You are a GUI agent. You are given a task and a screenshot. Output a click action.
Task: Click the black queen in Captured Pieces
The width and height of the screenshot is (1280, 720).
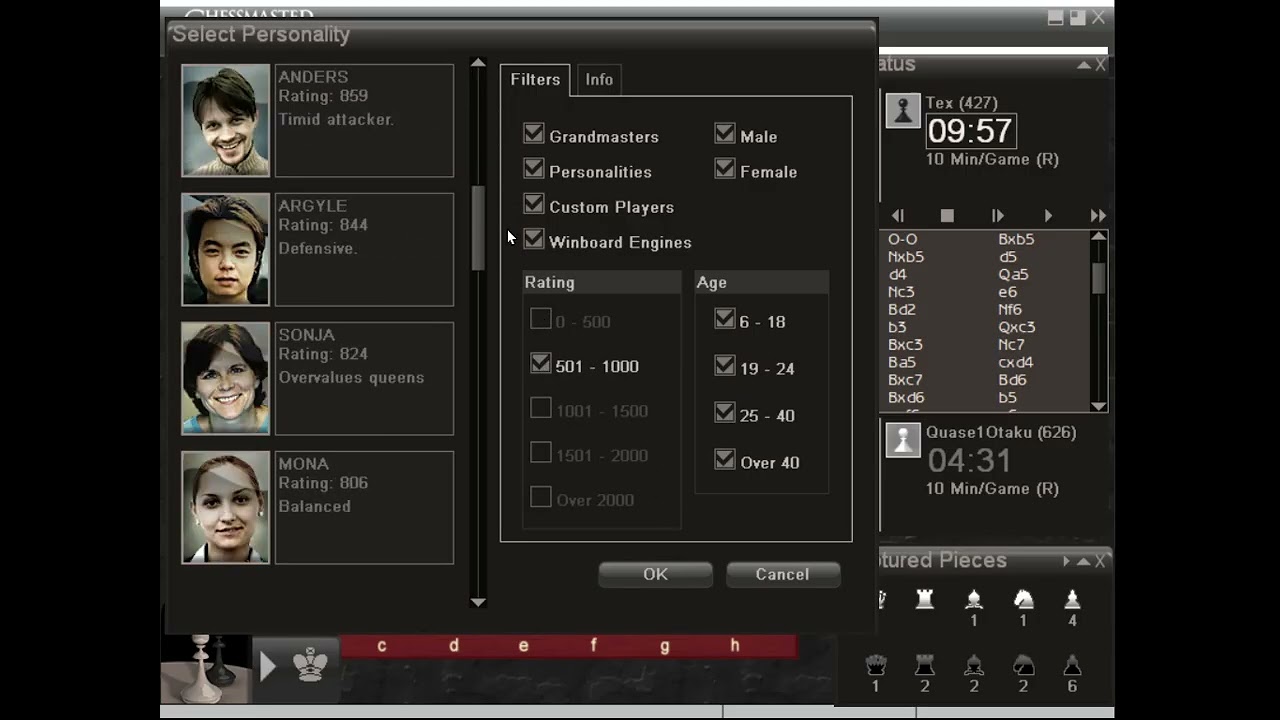(x=876, y=665)
